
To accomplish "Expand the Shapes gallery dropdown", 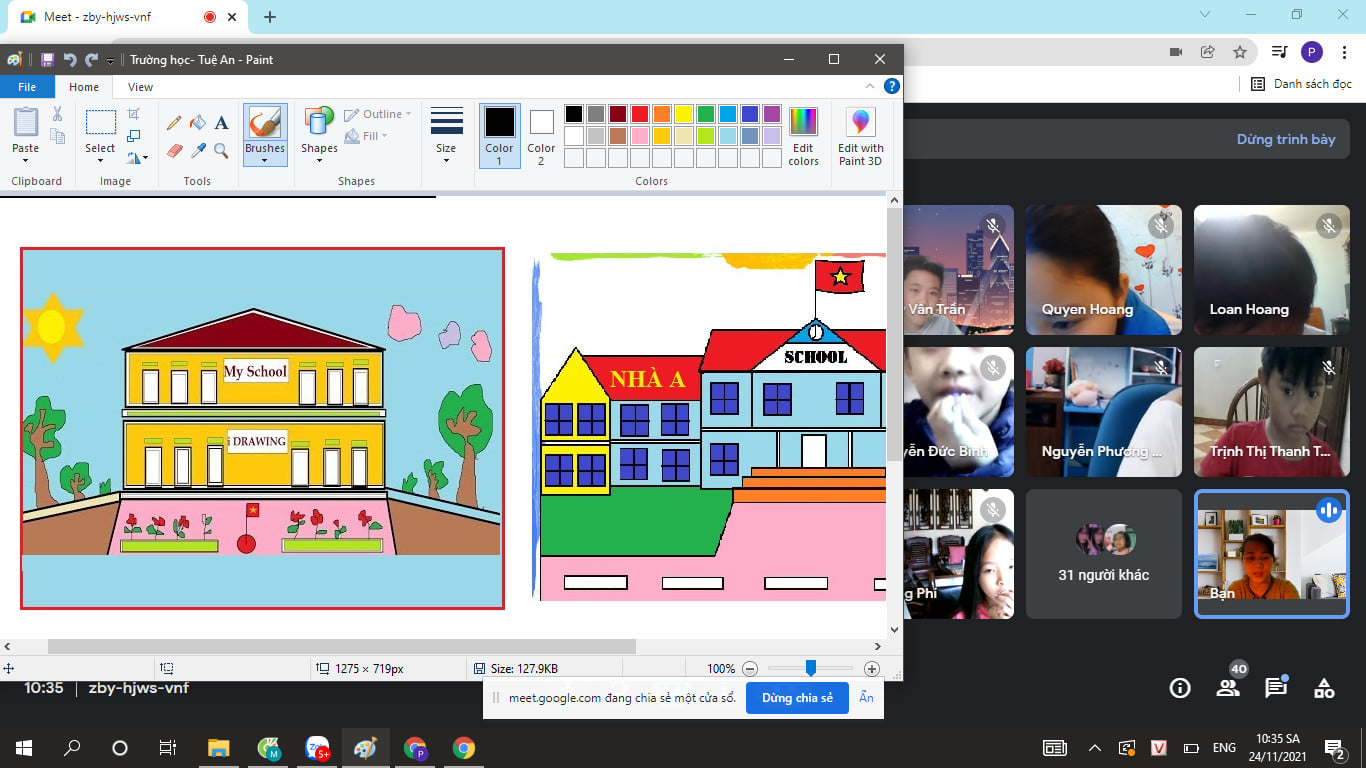I will click(x=319, y=160).
